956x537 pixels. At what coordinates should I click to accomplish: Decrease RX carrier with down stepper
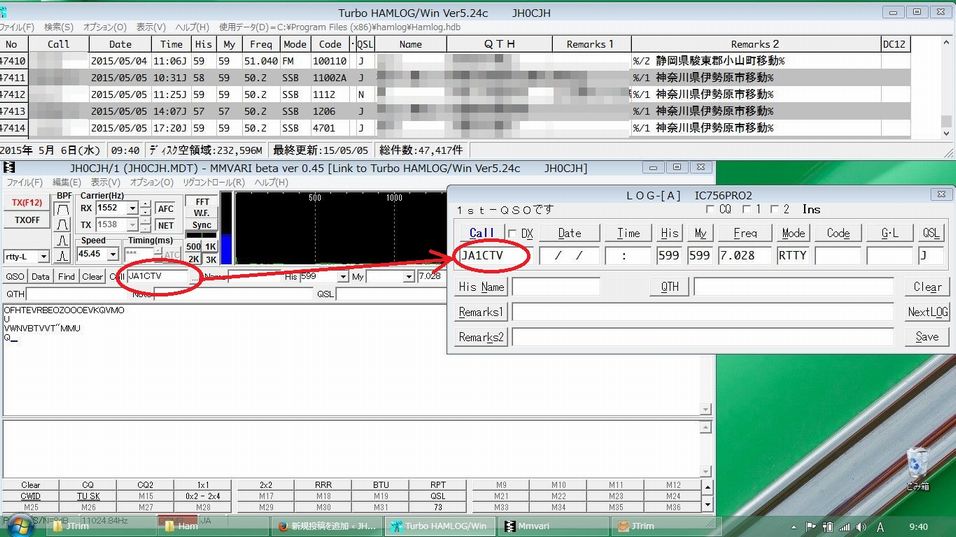pyautogui.click(x=145, y=213)
